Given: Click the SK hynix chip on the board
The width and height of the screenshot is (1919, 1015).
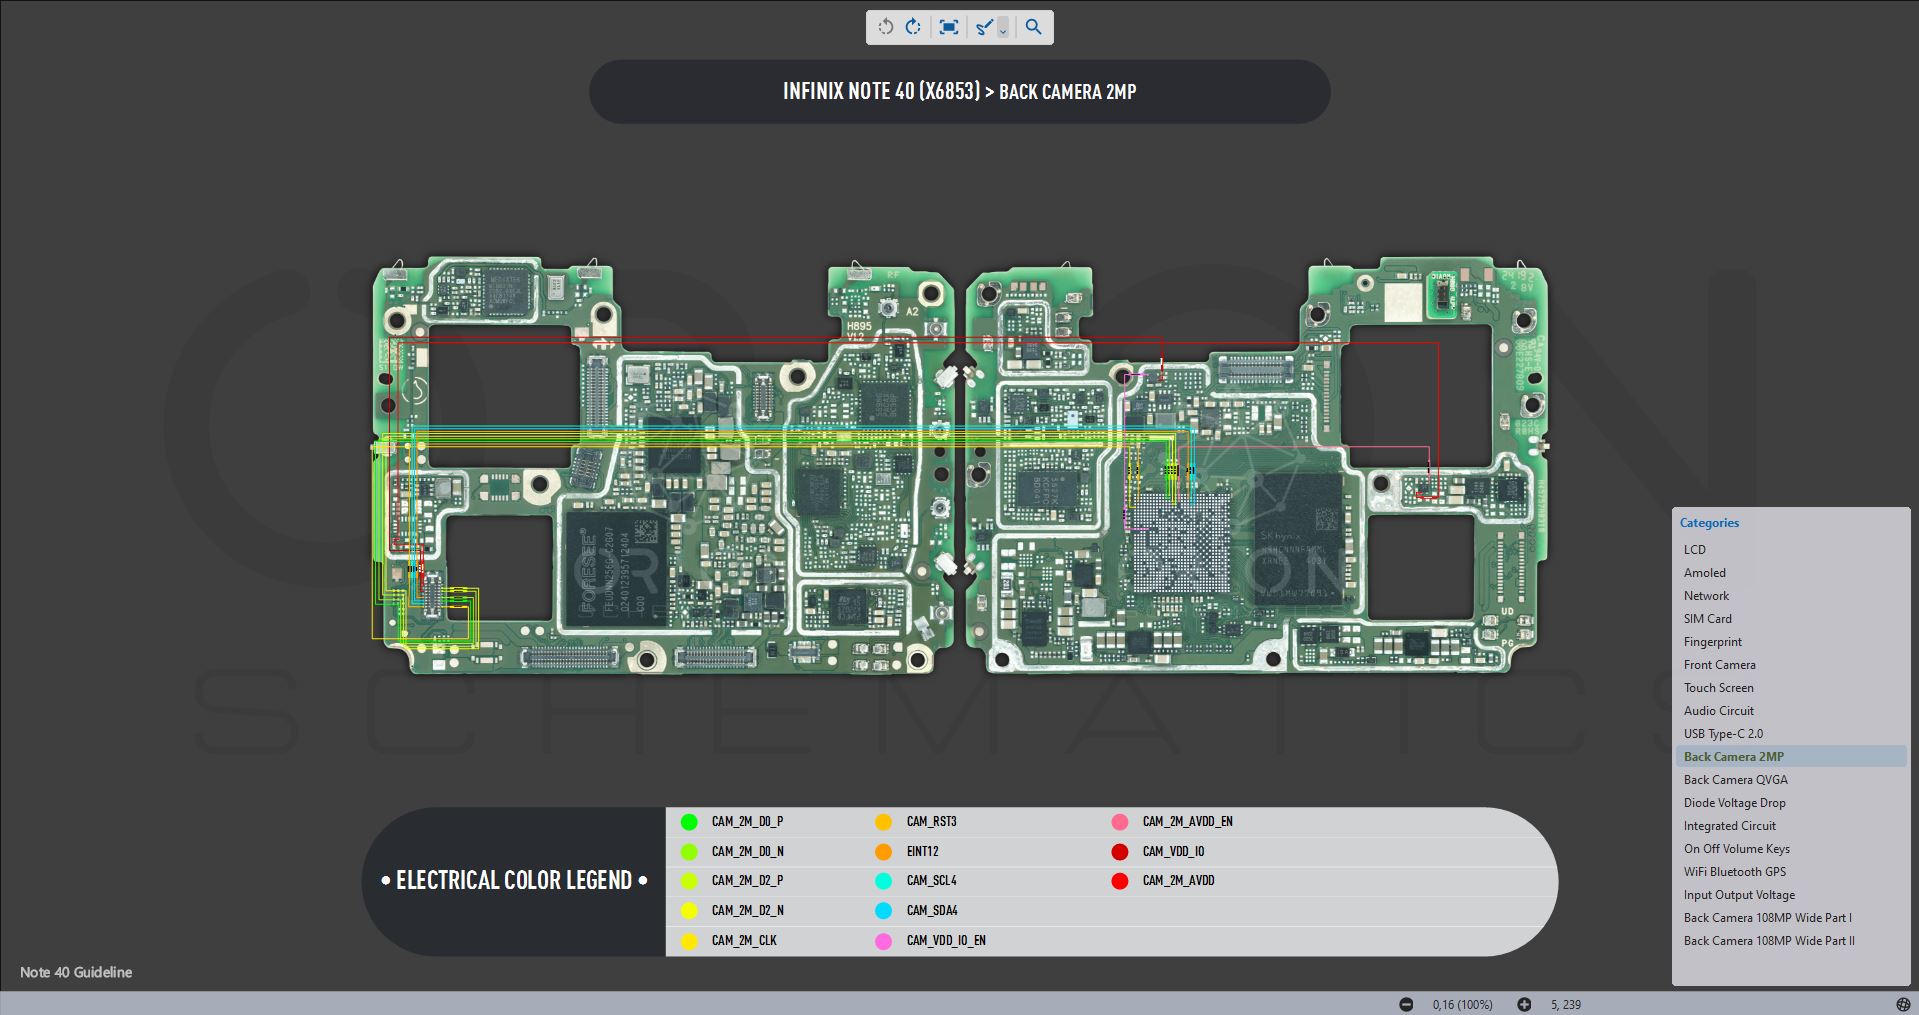Looking at the screenshot, I should tap(1298, 538).
